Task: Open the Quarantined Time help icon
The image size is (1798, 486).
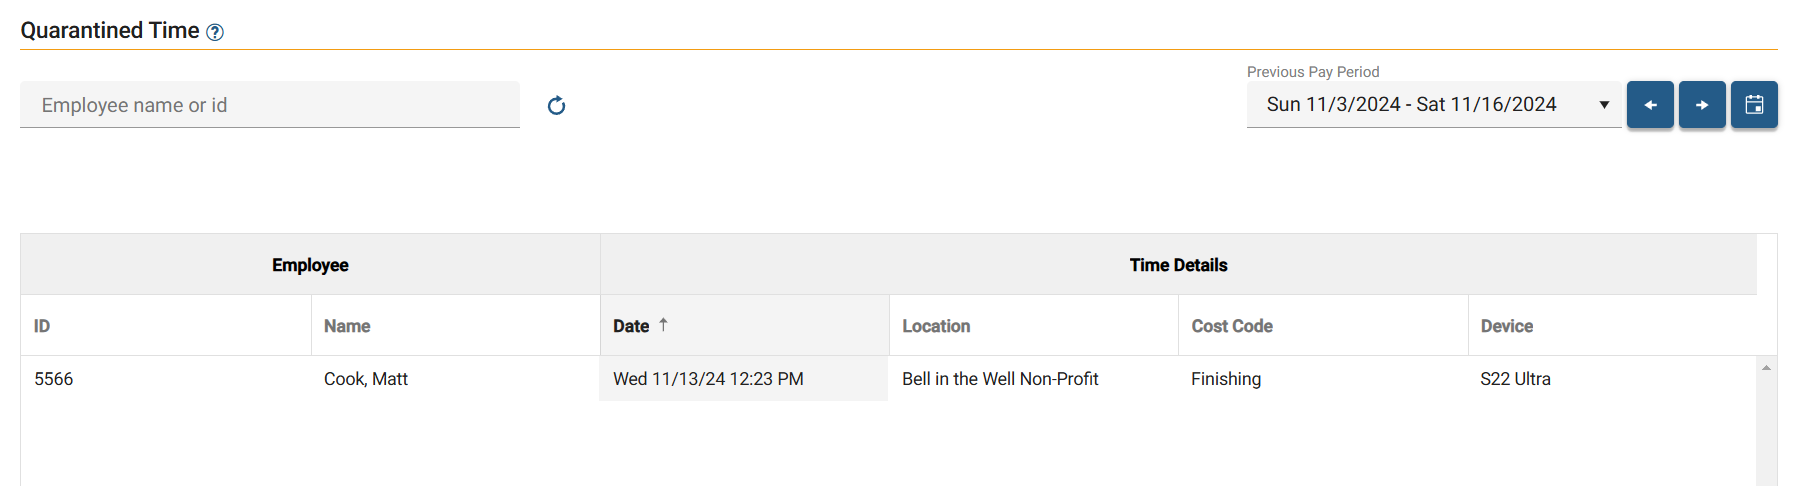Action: pyautogui.click(x=215, y=32)
